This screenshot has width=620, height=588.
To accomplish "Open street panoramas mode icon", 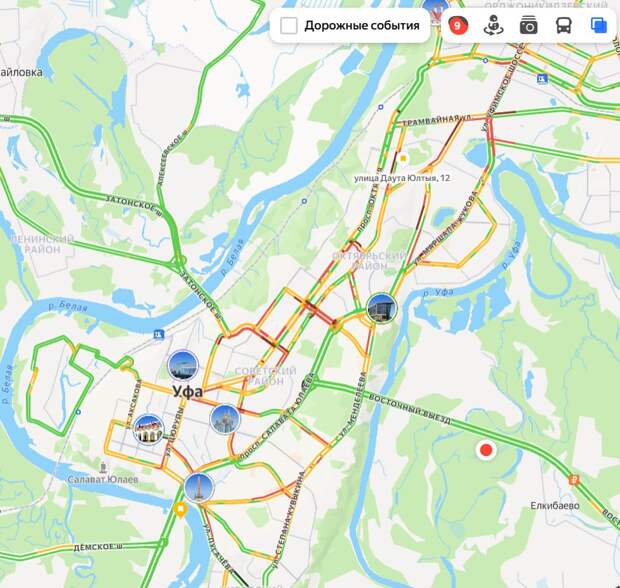I will (x=493, y=26).
